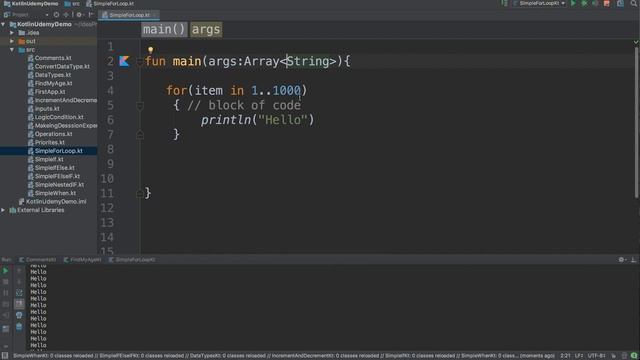
Task: Click the editor vertical scrollbar
Action: [x=637, y=122]
